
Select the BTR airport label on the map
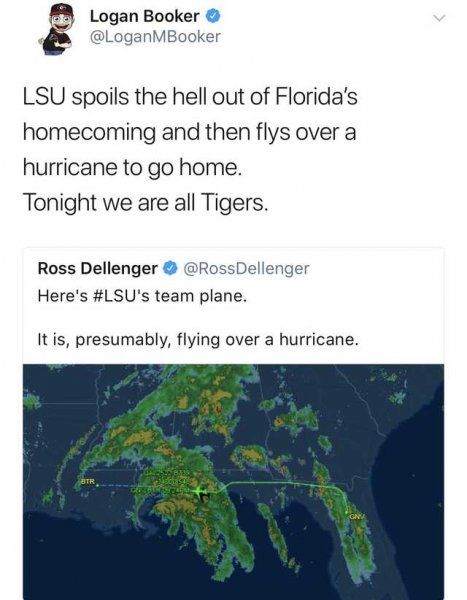point(87,480)
